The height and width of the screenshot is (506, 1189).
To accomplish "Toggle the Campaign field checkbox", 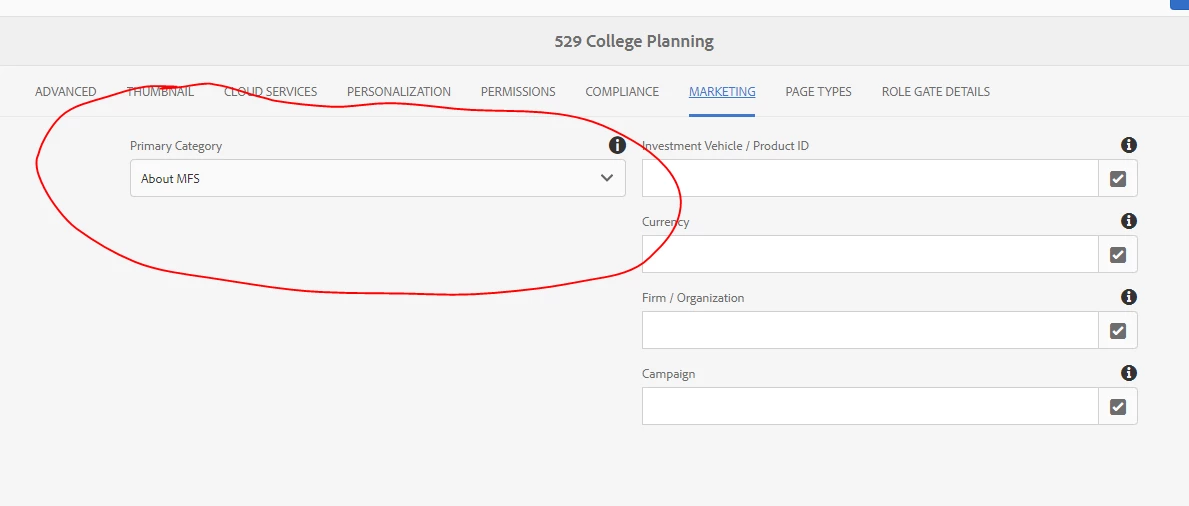I will pyautogui.click(x=1118, y=407).
